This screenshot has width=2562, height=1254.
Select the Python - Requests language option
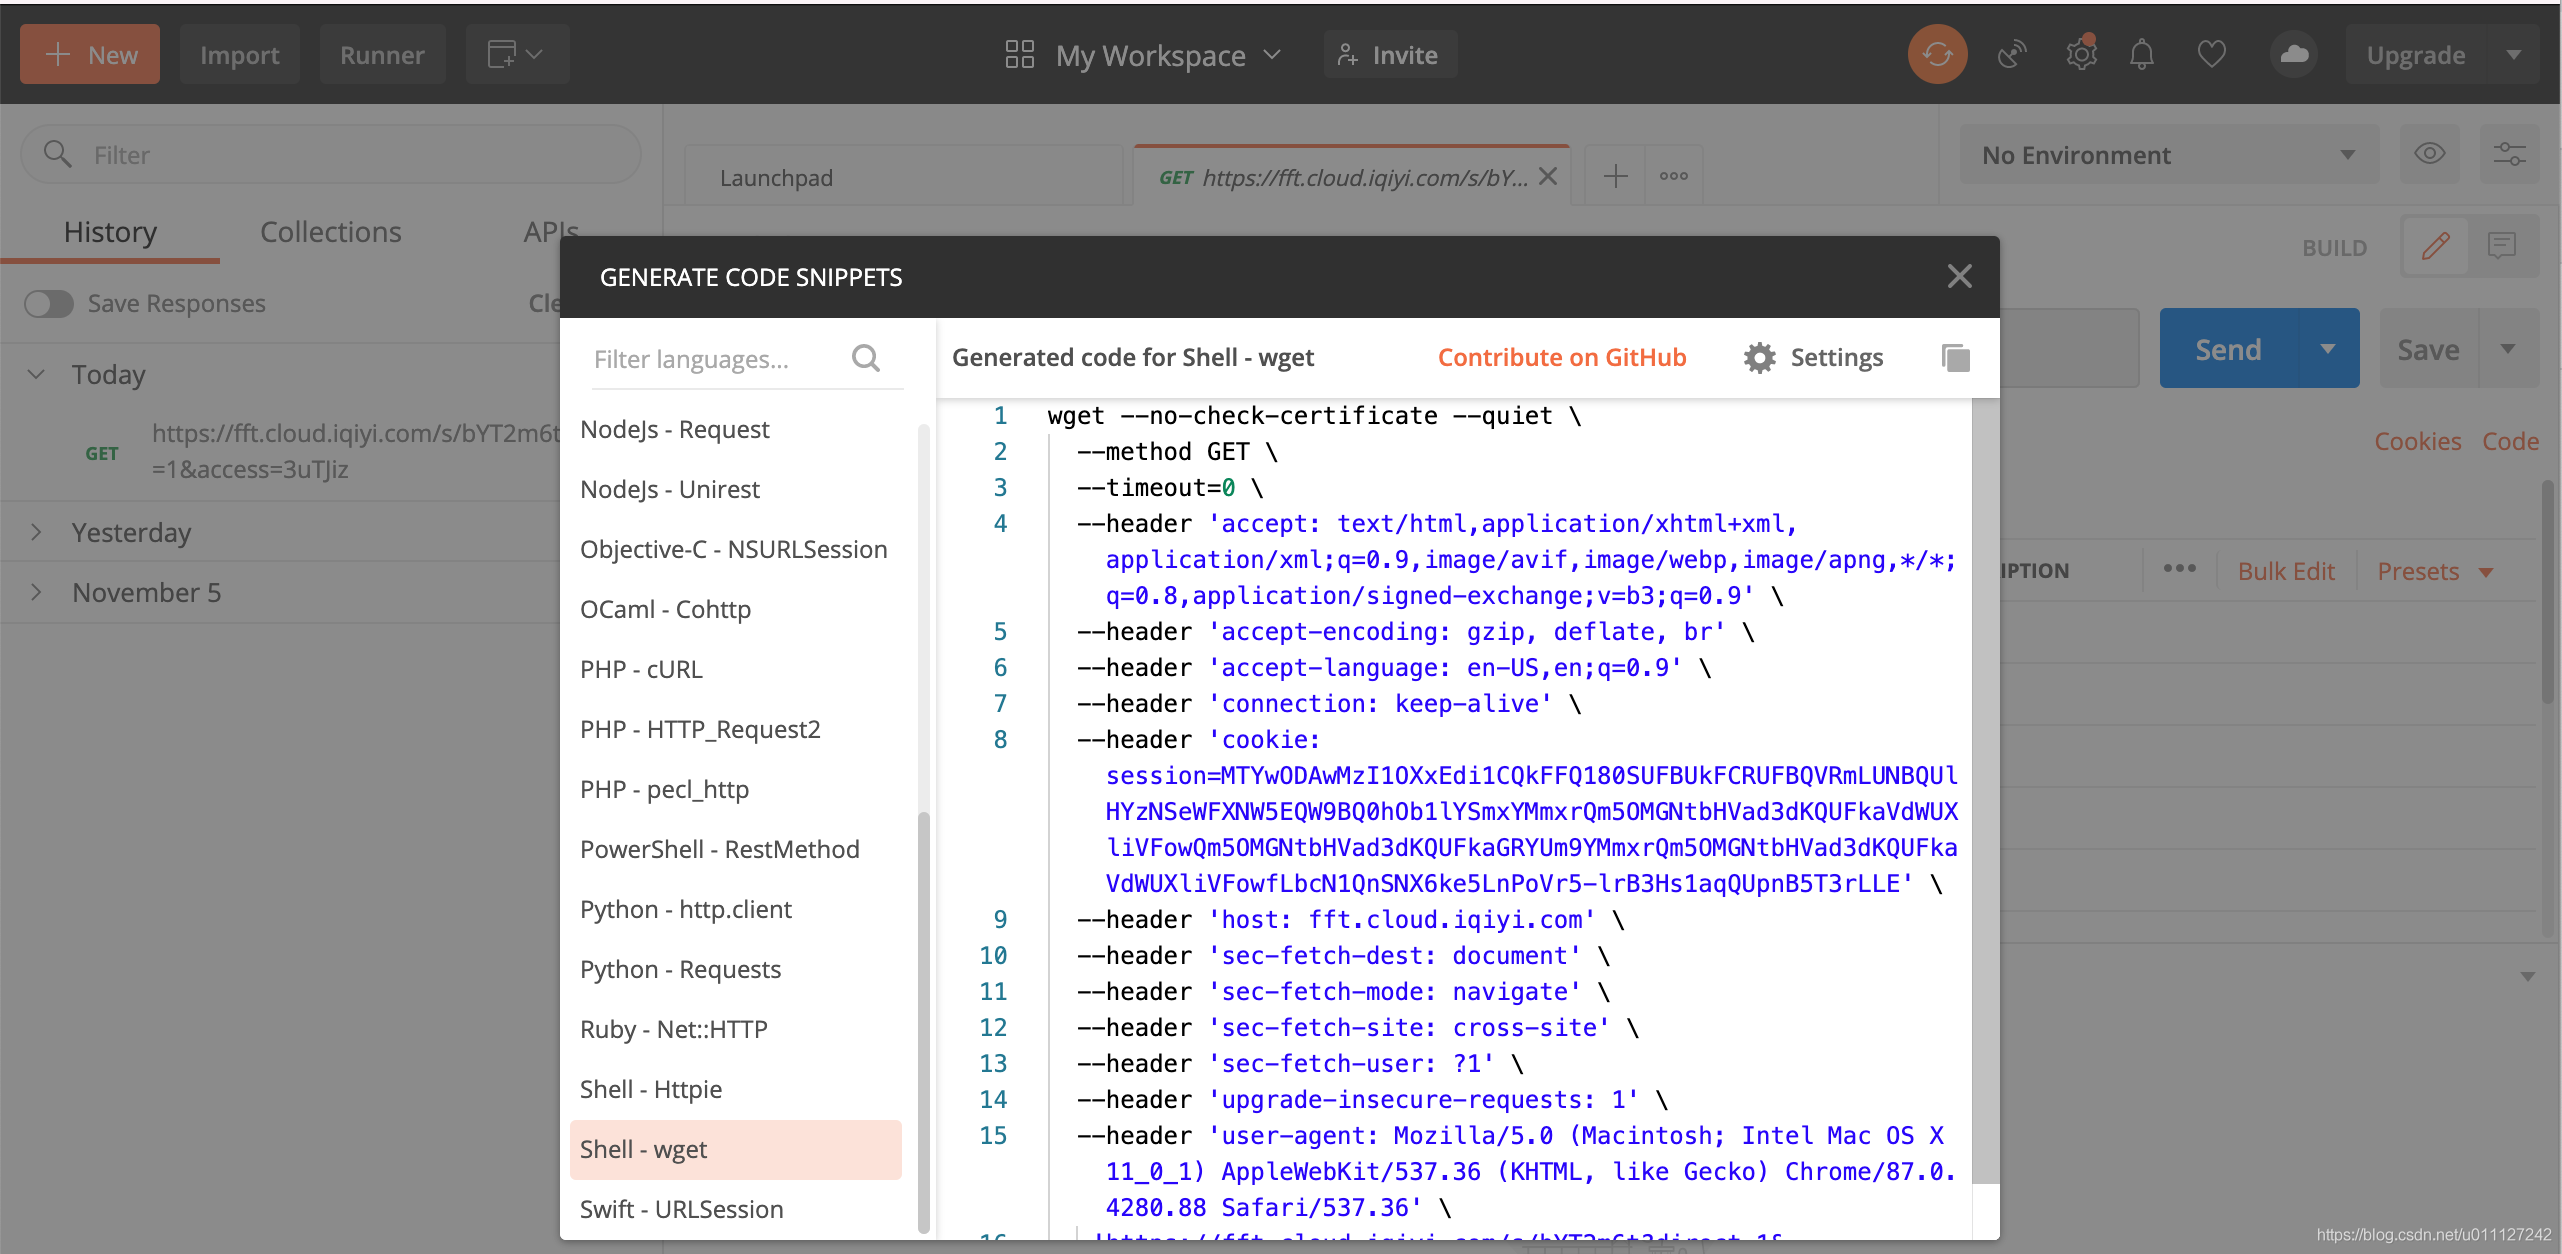680,970
